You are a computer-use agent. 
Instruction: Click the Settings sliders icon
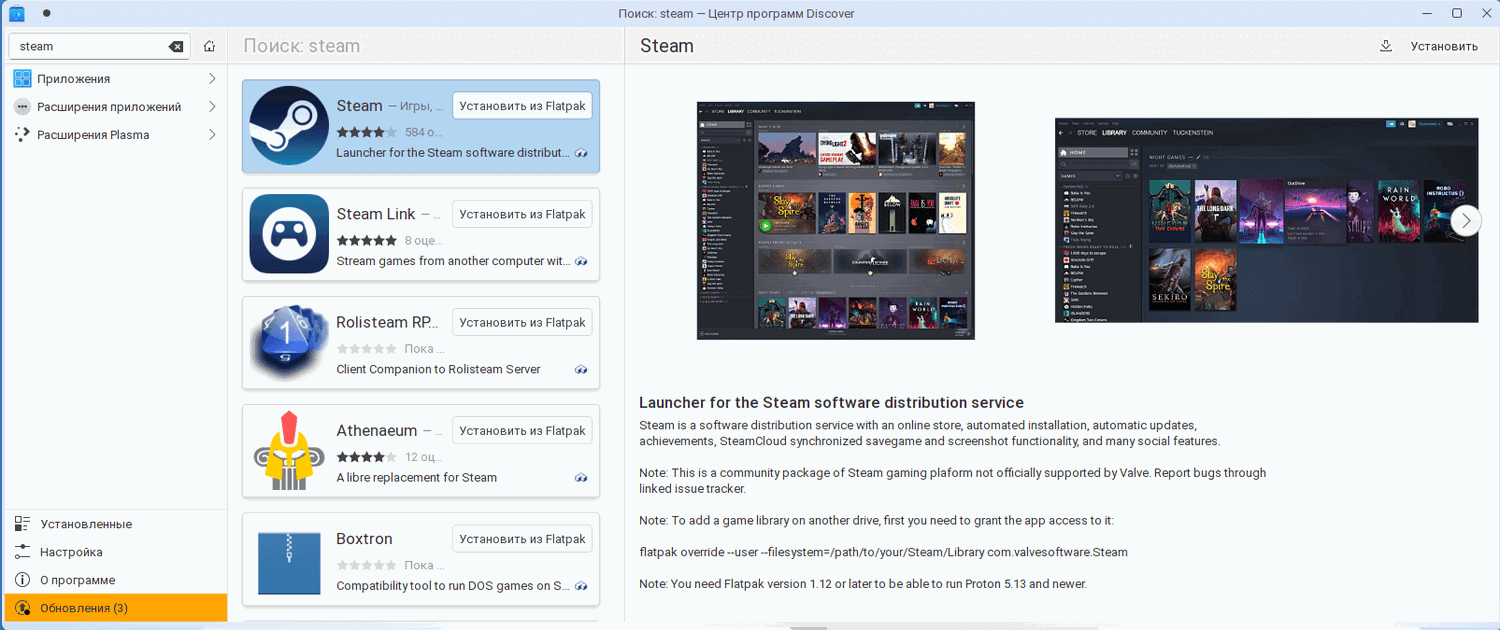click(22, 552)
